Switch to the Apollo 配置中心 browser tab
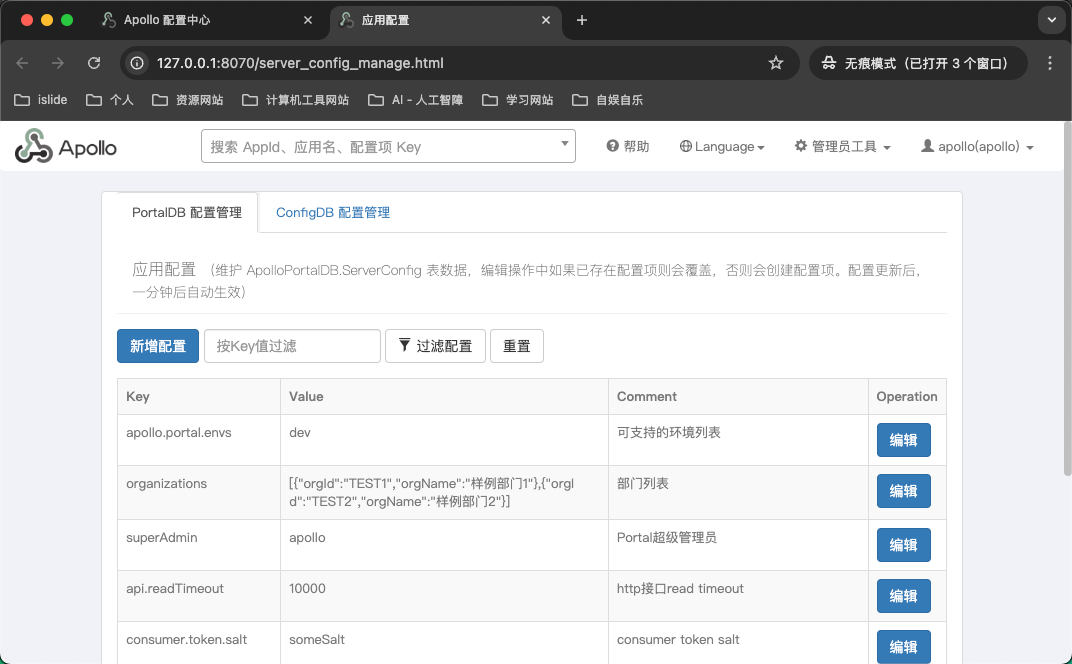This screenshot has width=1072, height=664. (167, 20)
